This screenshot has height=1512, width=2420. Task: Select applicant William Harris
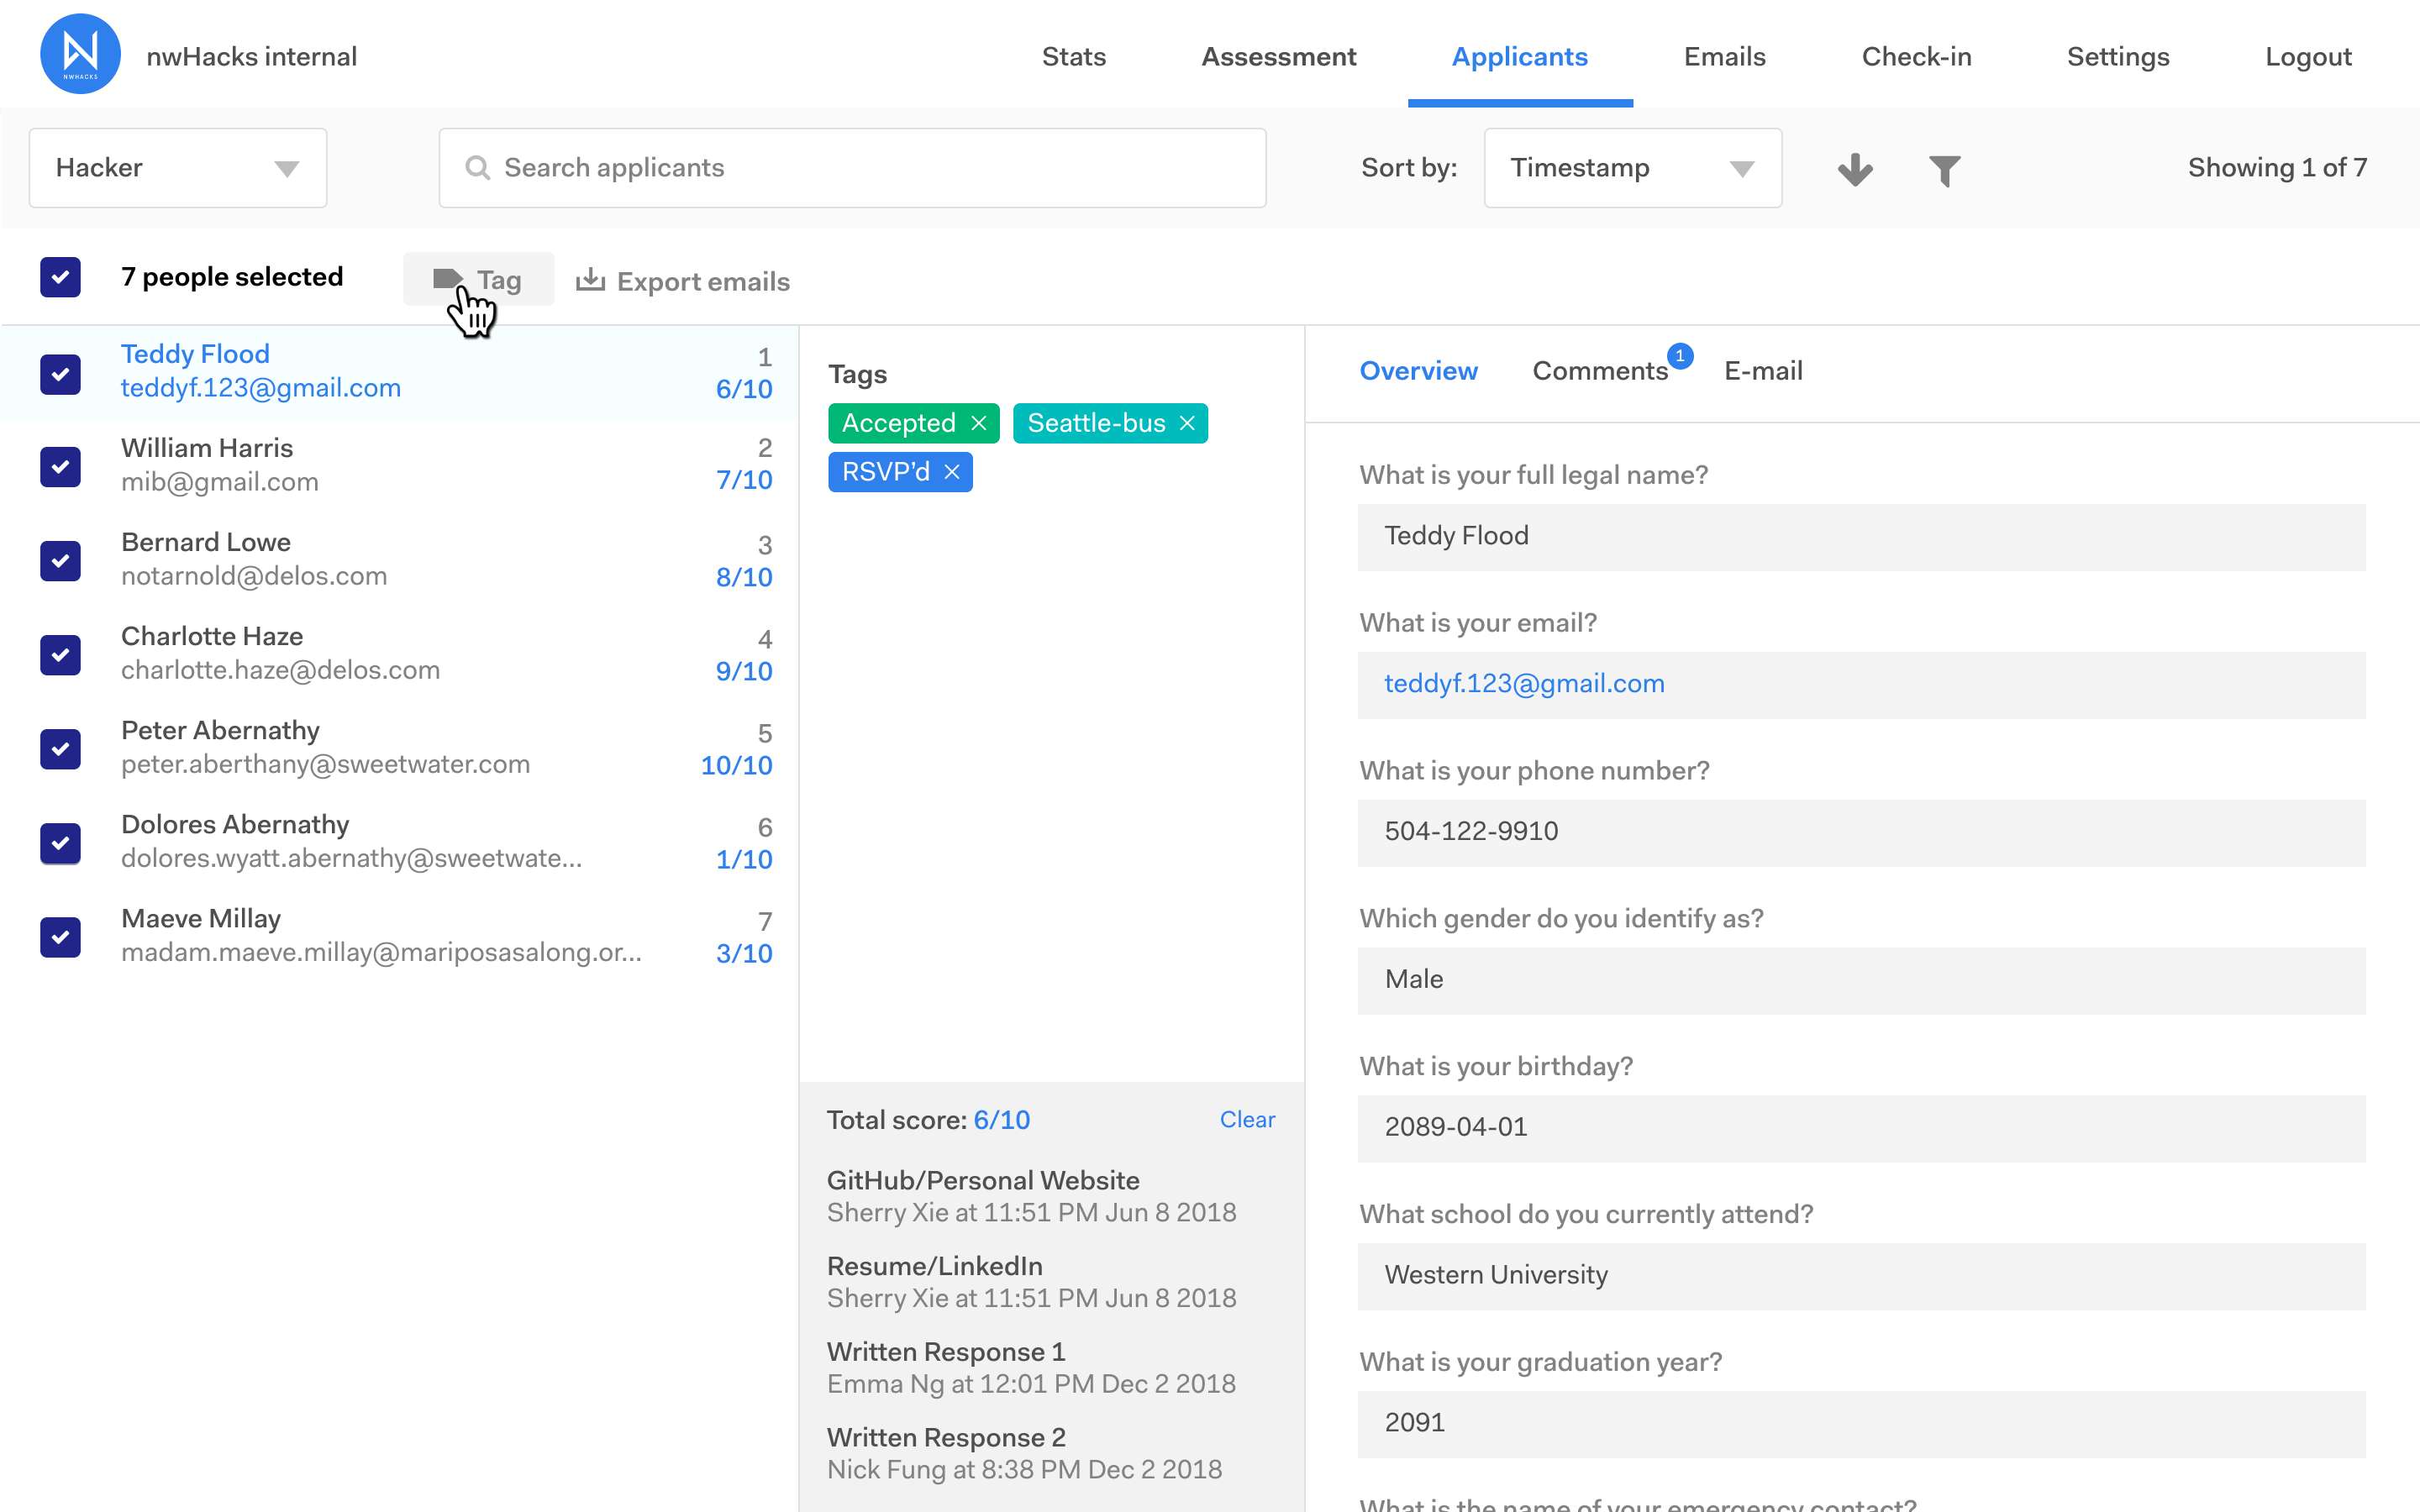pyautogui.click(x=400, y=465)
